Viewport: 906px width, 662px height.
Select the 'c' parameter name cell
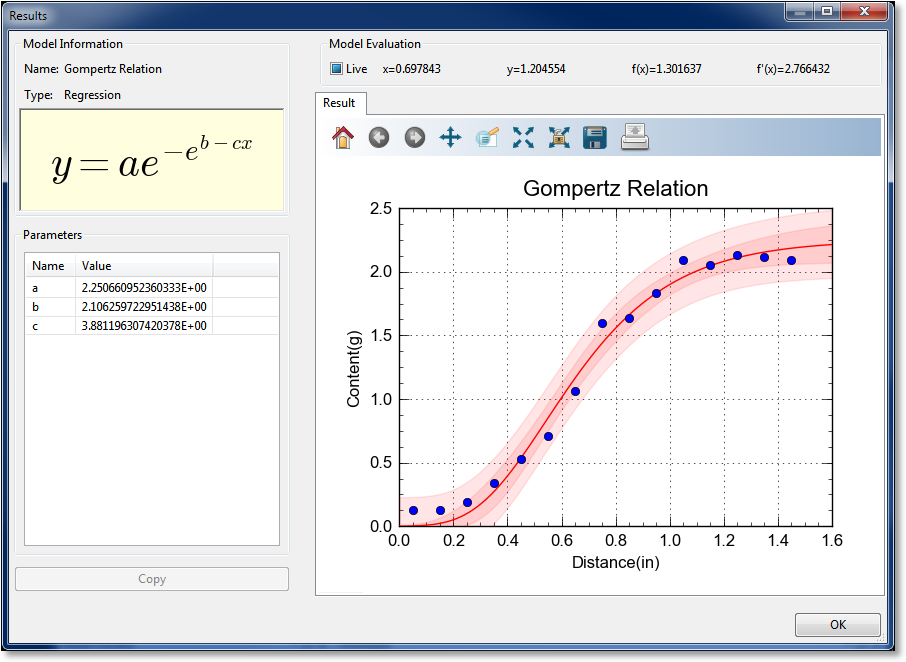[51, 326]
